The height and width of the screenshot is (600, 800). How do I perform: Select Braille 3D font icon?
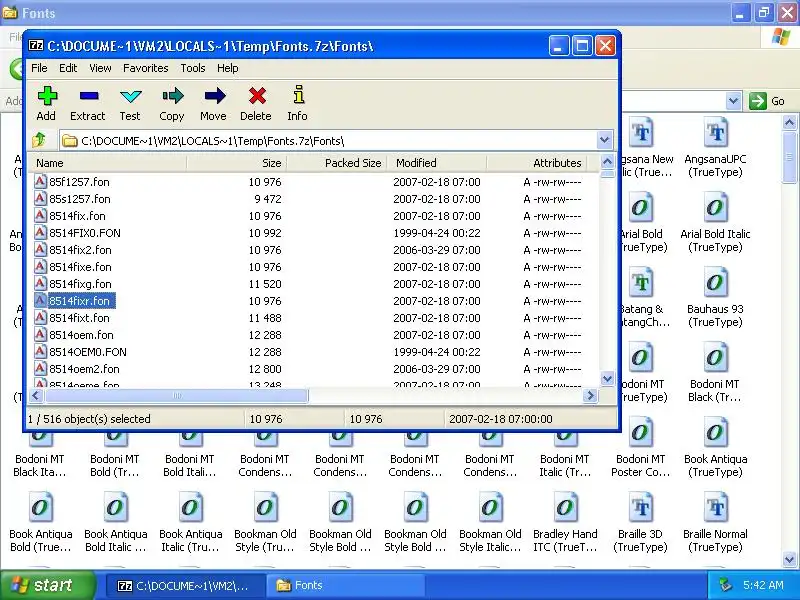(x=640, y=508)
